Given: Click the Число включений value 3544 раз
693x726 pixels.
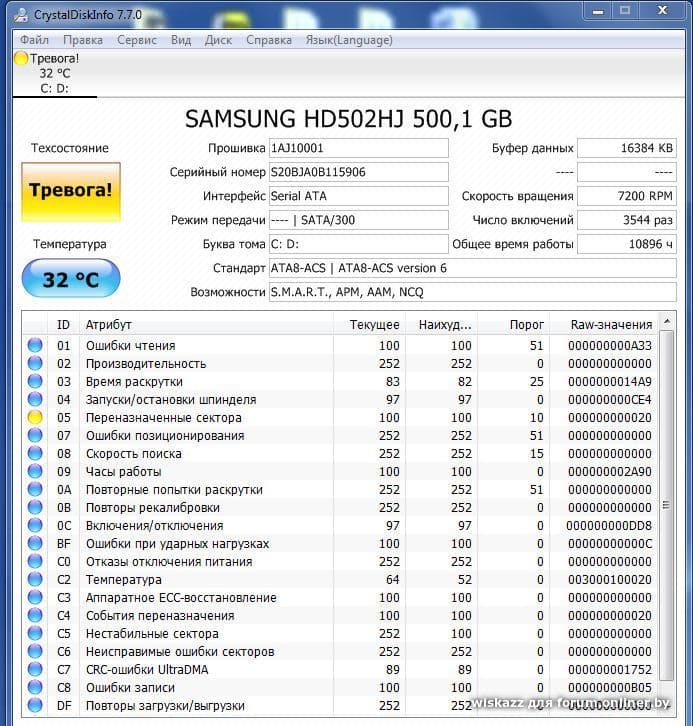Looking at the screenshot, I should coord(627,220).
